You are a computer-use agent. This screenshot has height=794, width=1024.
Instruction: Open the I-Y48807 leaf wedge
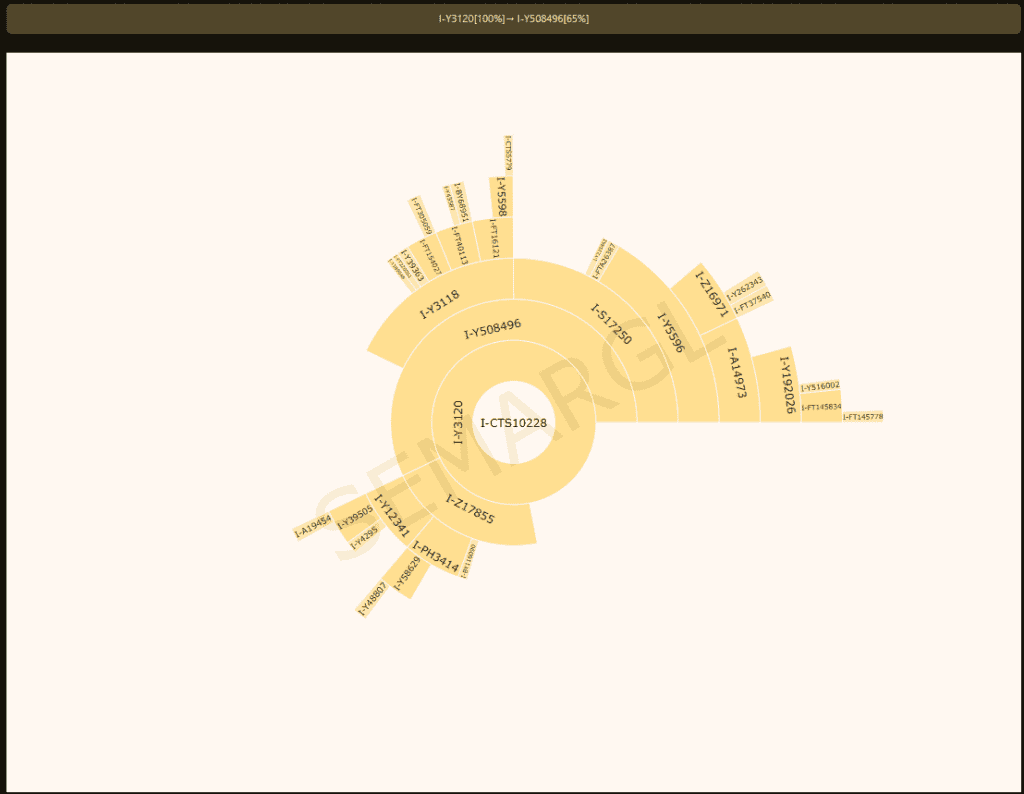coord(373,598)
